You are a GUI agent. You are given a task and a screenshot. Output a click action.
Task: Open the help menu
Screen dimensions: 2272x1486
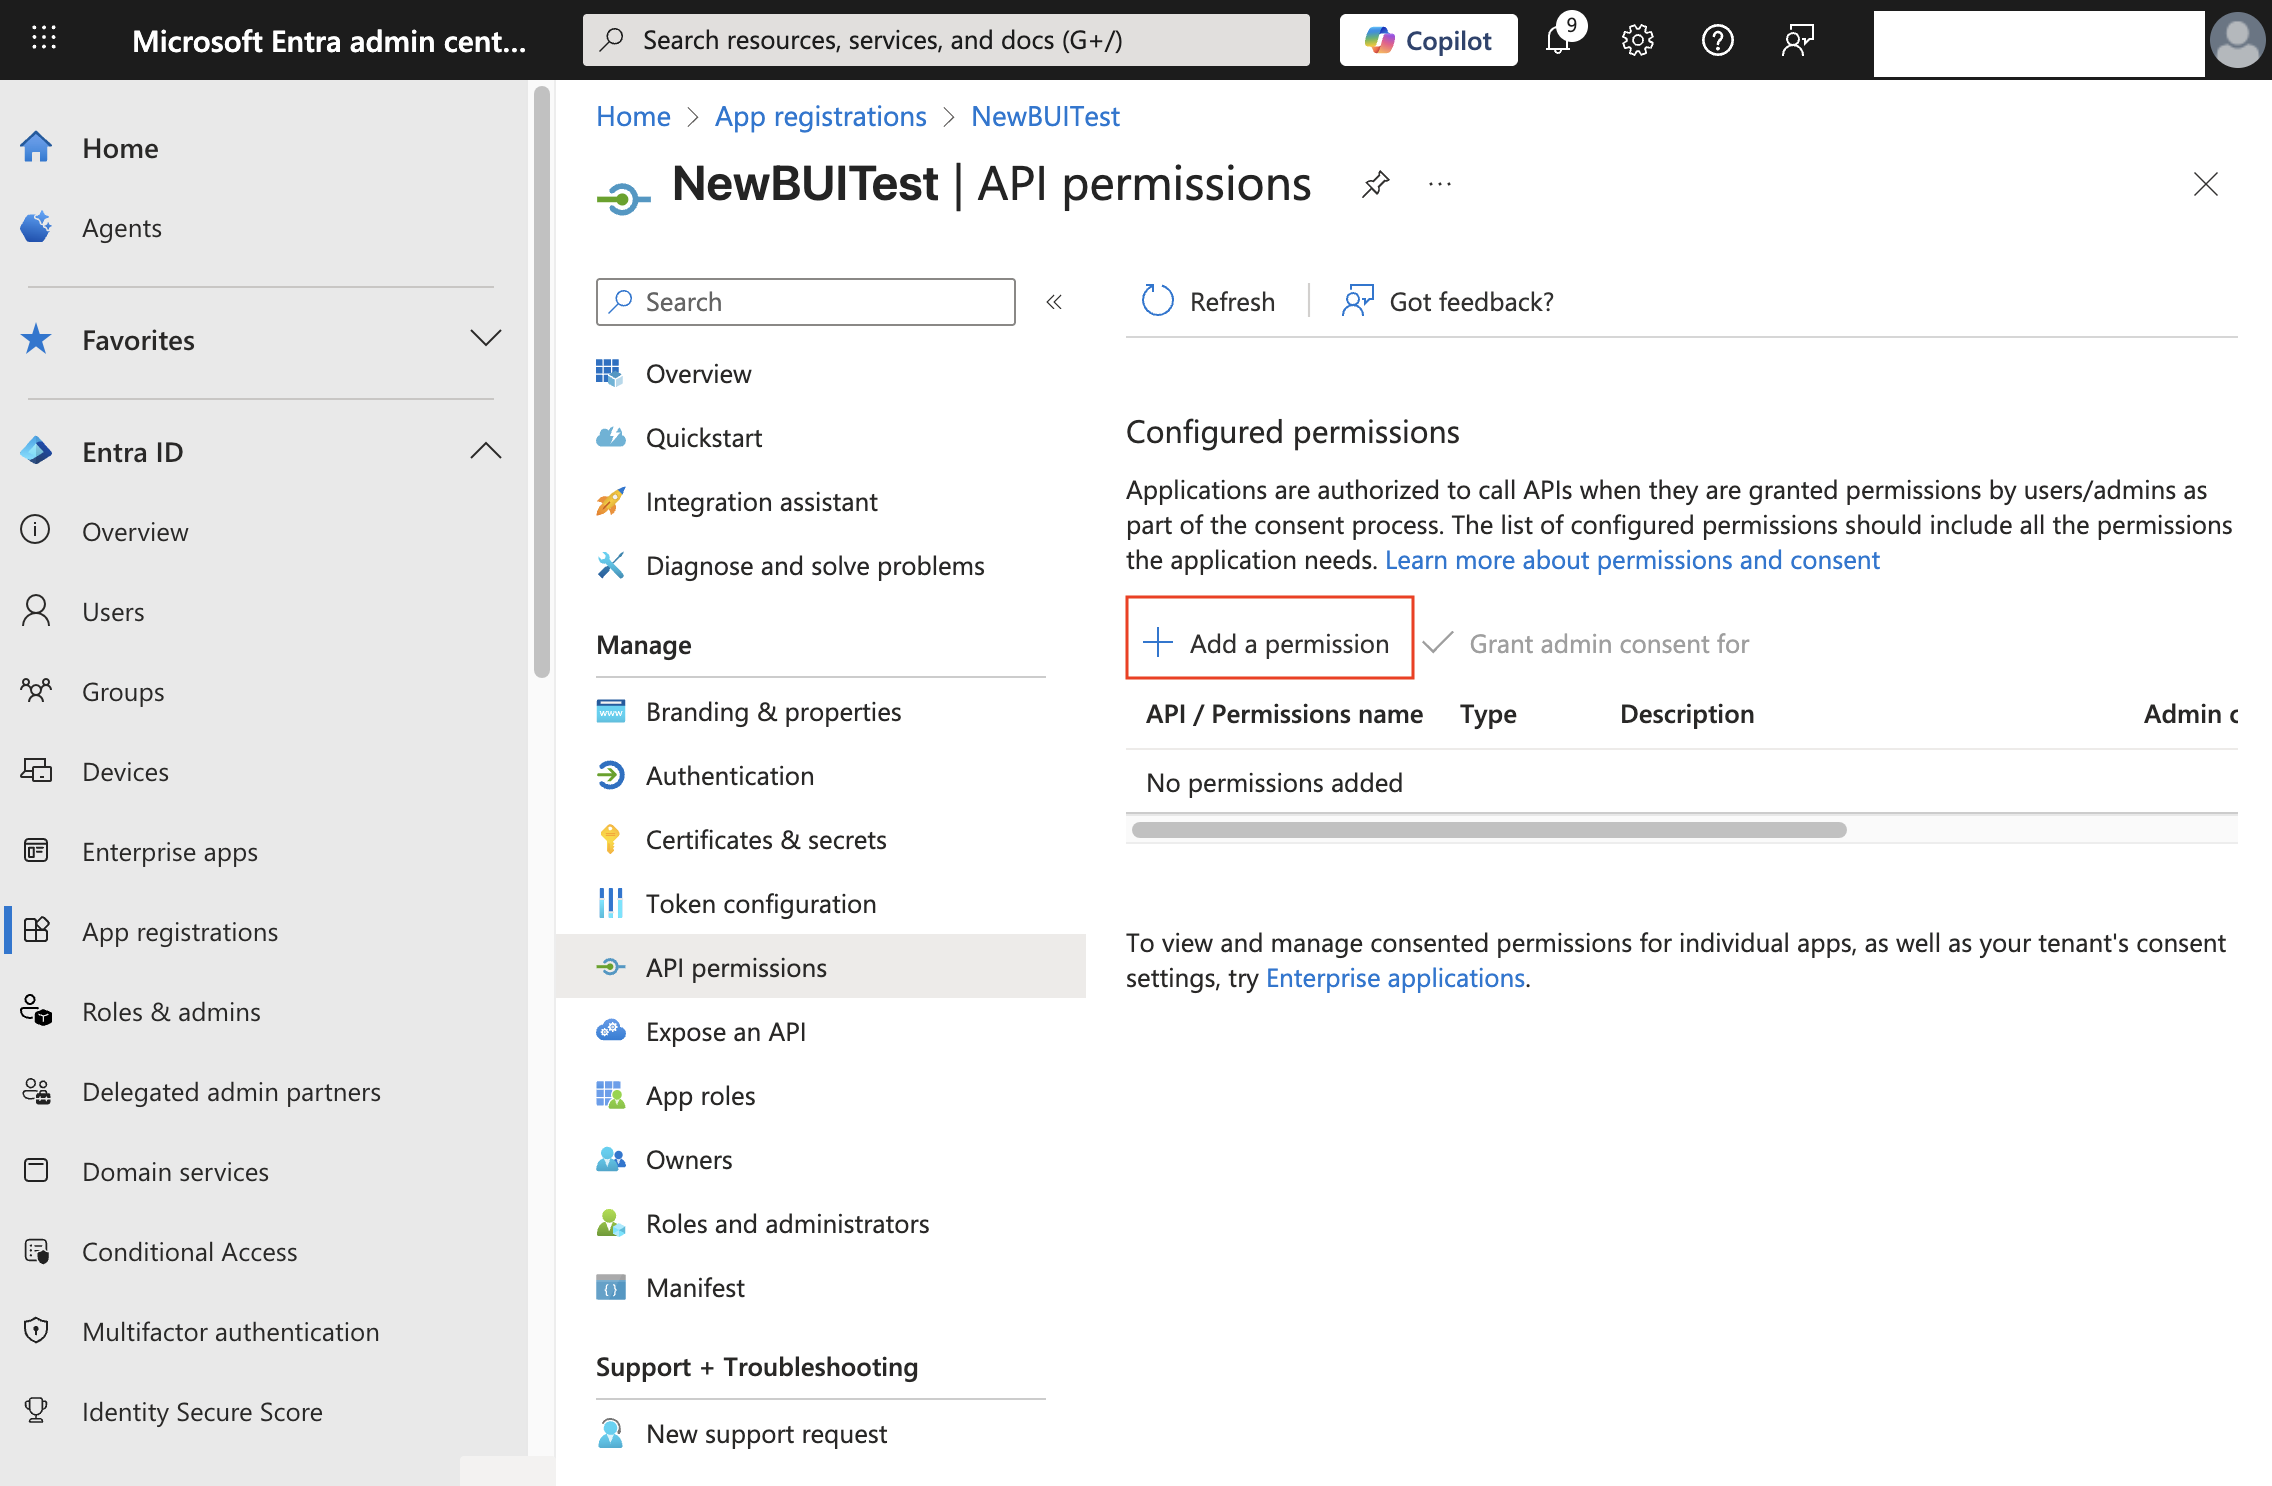pos(1717,40)
